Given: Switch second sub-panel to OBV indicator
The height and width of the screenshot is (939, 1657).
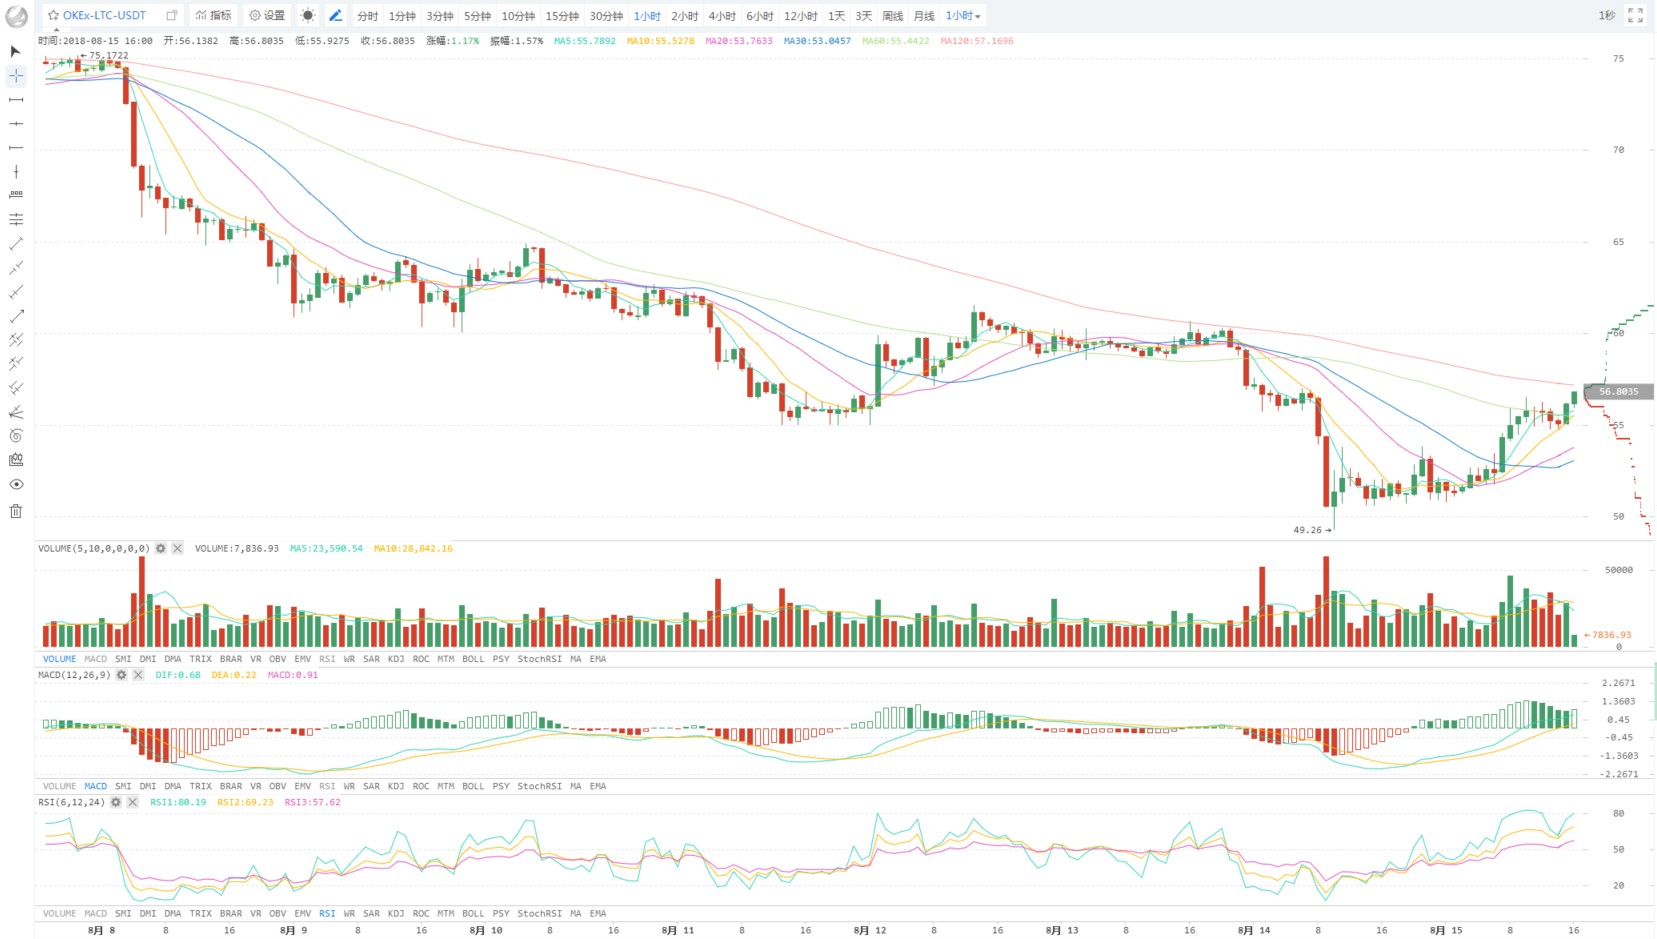Looking at the screenshot, I should [278, 786].
